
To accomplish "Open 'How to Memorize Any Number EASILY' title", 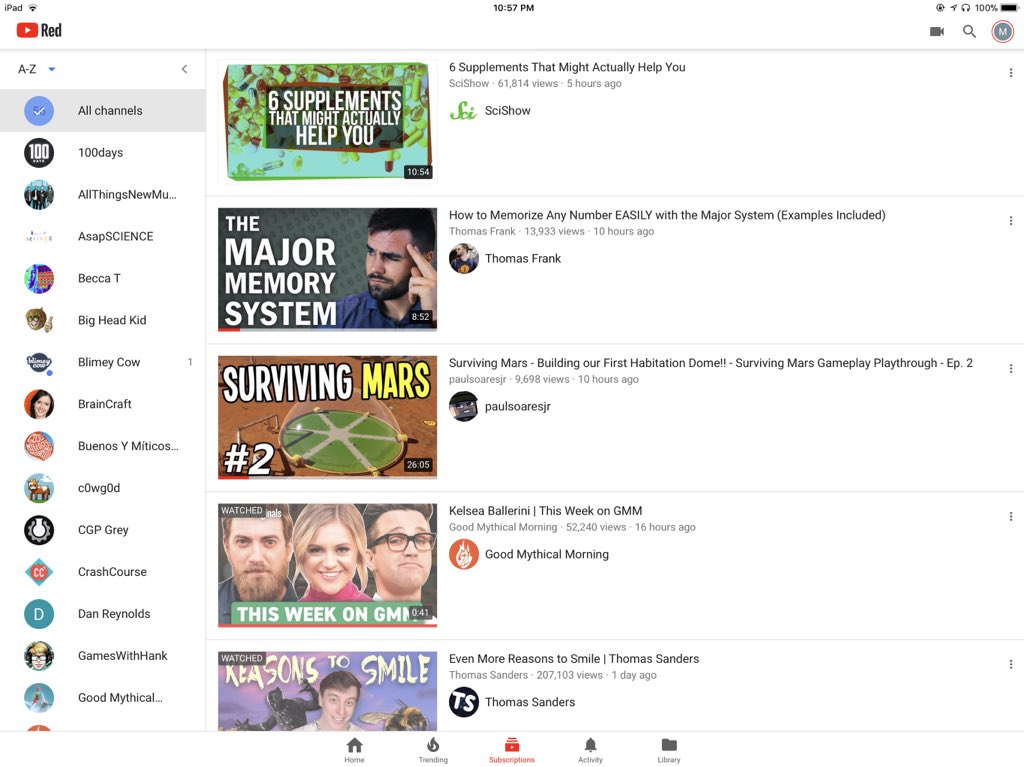I will click(x=667, y=215).
